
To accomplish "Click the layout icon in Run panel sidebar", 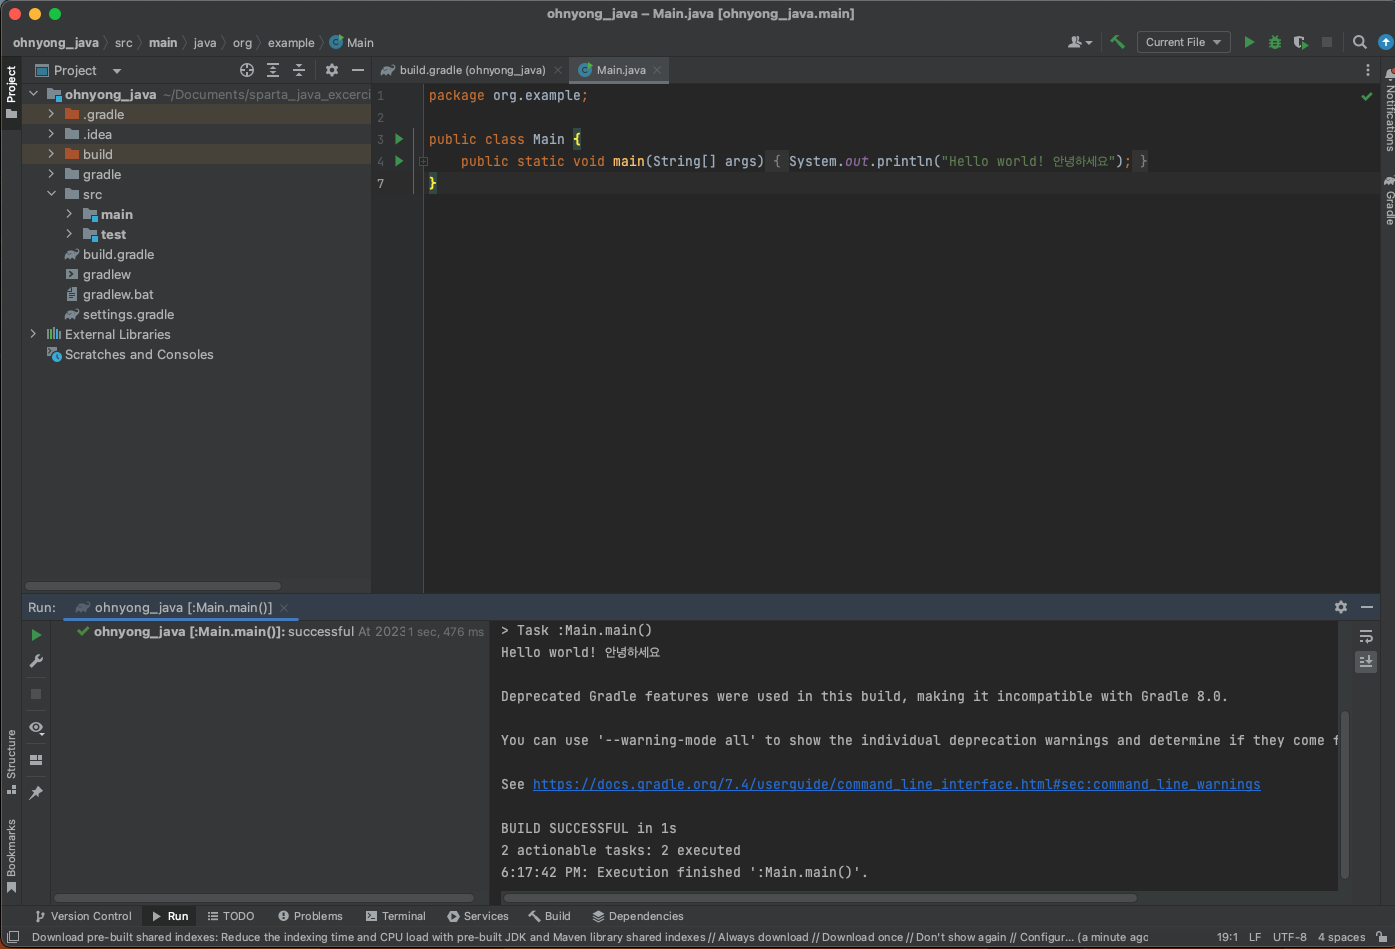I will coord(36,760).
